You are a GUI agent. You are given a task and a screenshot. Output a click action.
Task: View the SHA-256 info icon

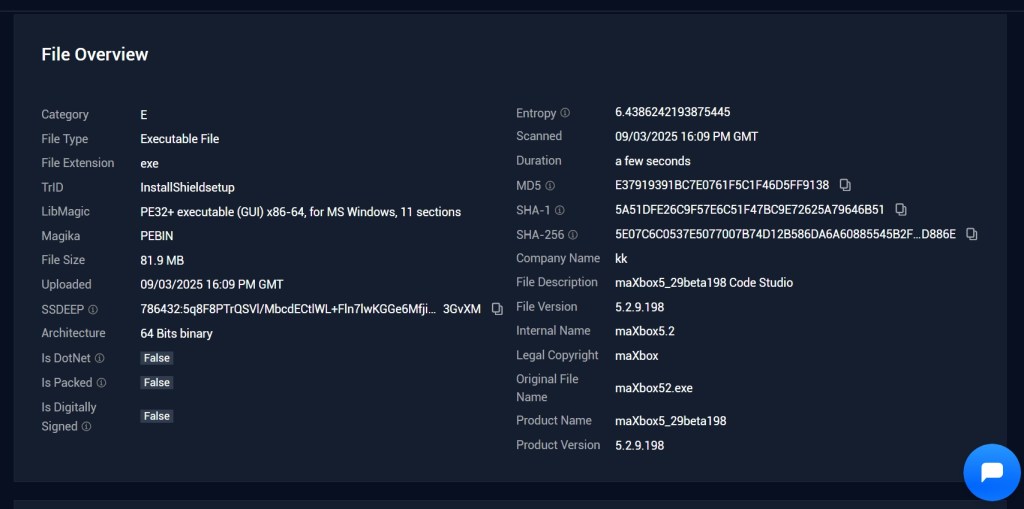pyautogui.click(x=572, y=235)
